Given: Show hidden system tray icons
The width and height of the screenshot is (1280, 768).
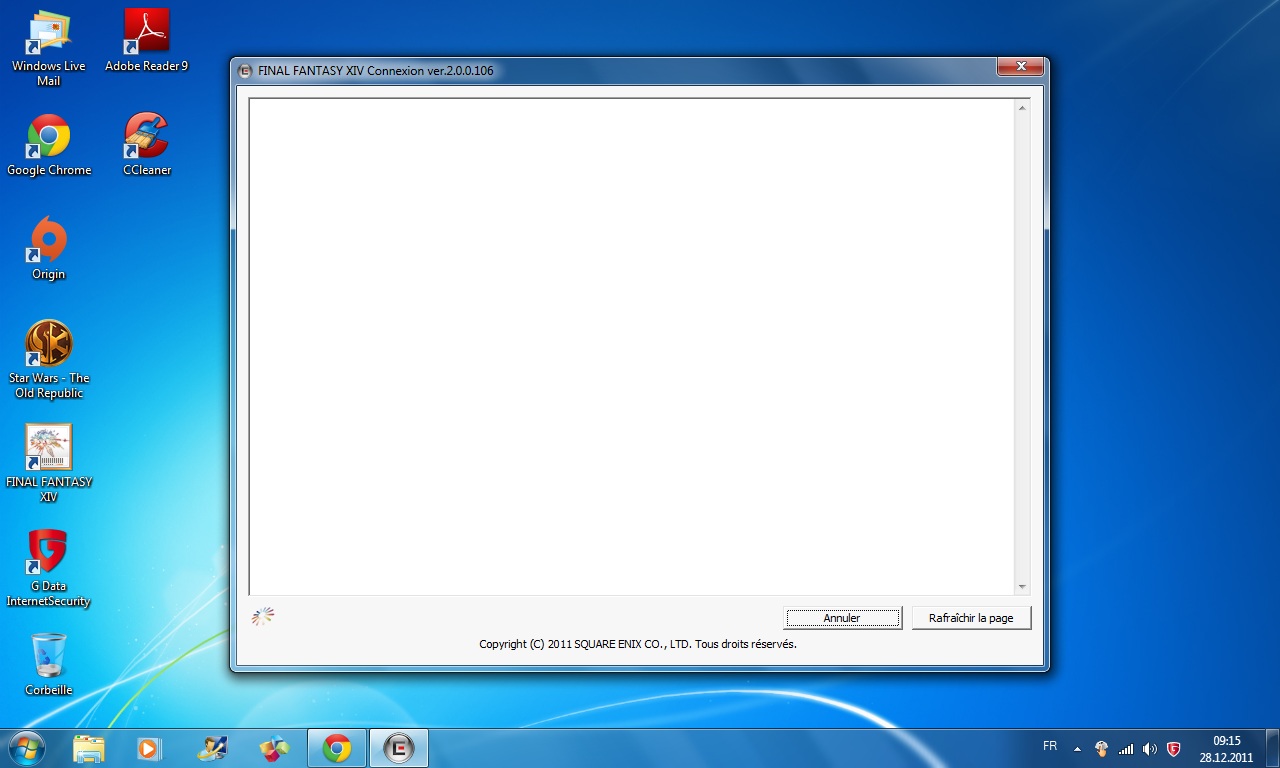Looking at the screenshot, I should (x=1077, y=748).
